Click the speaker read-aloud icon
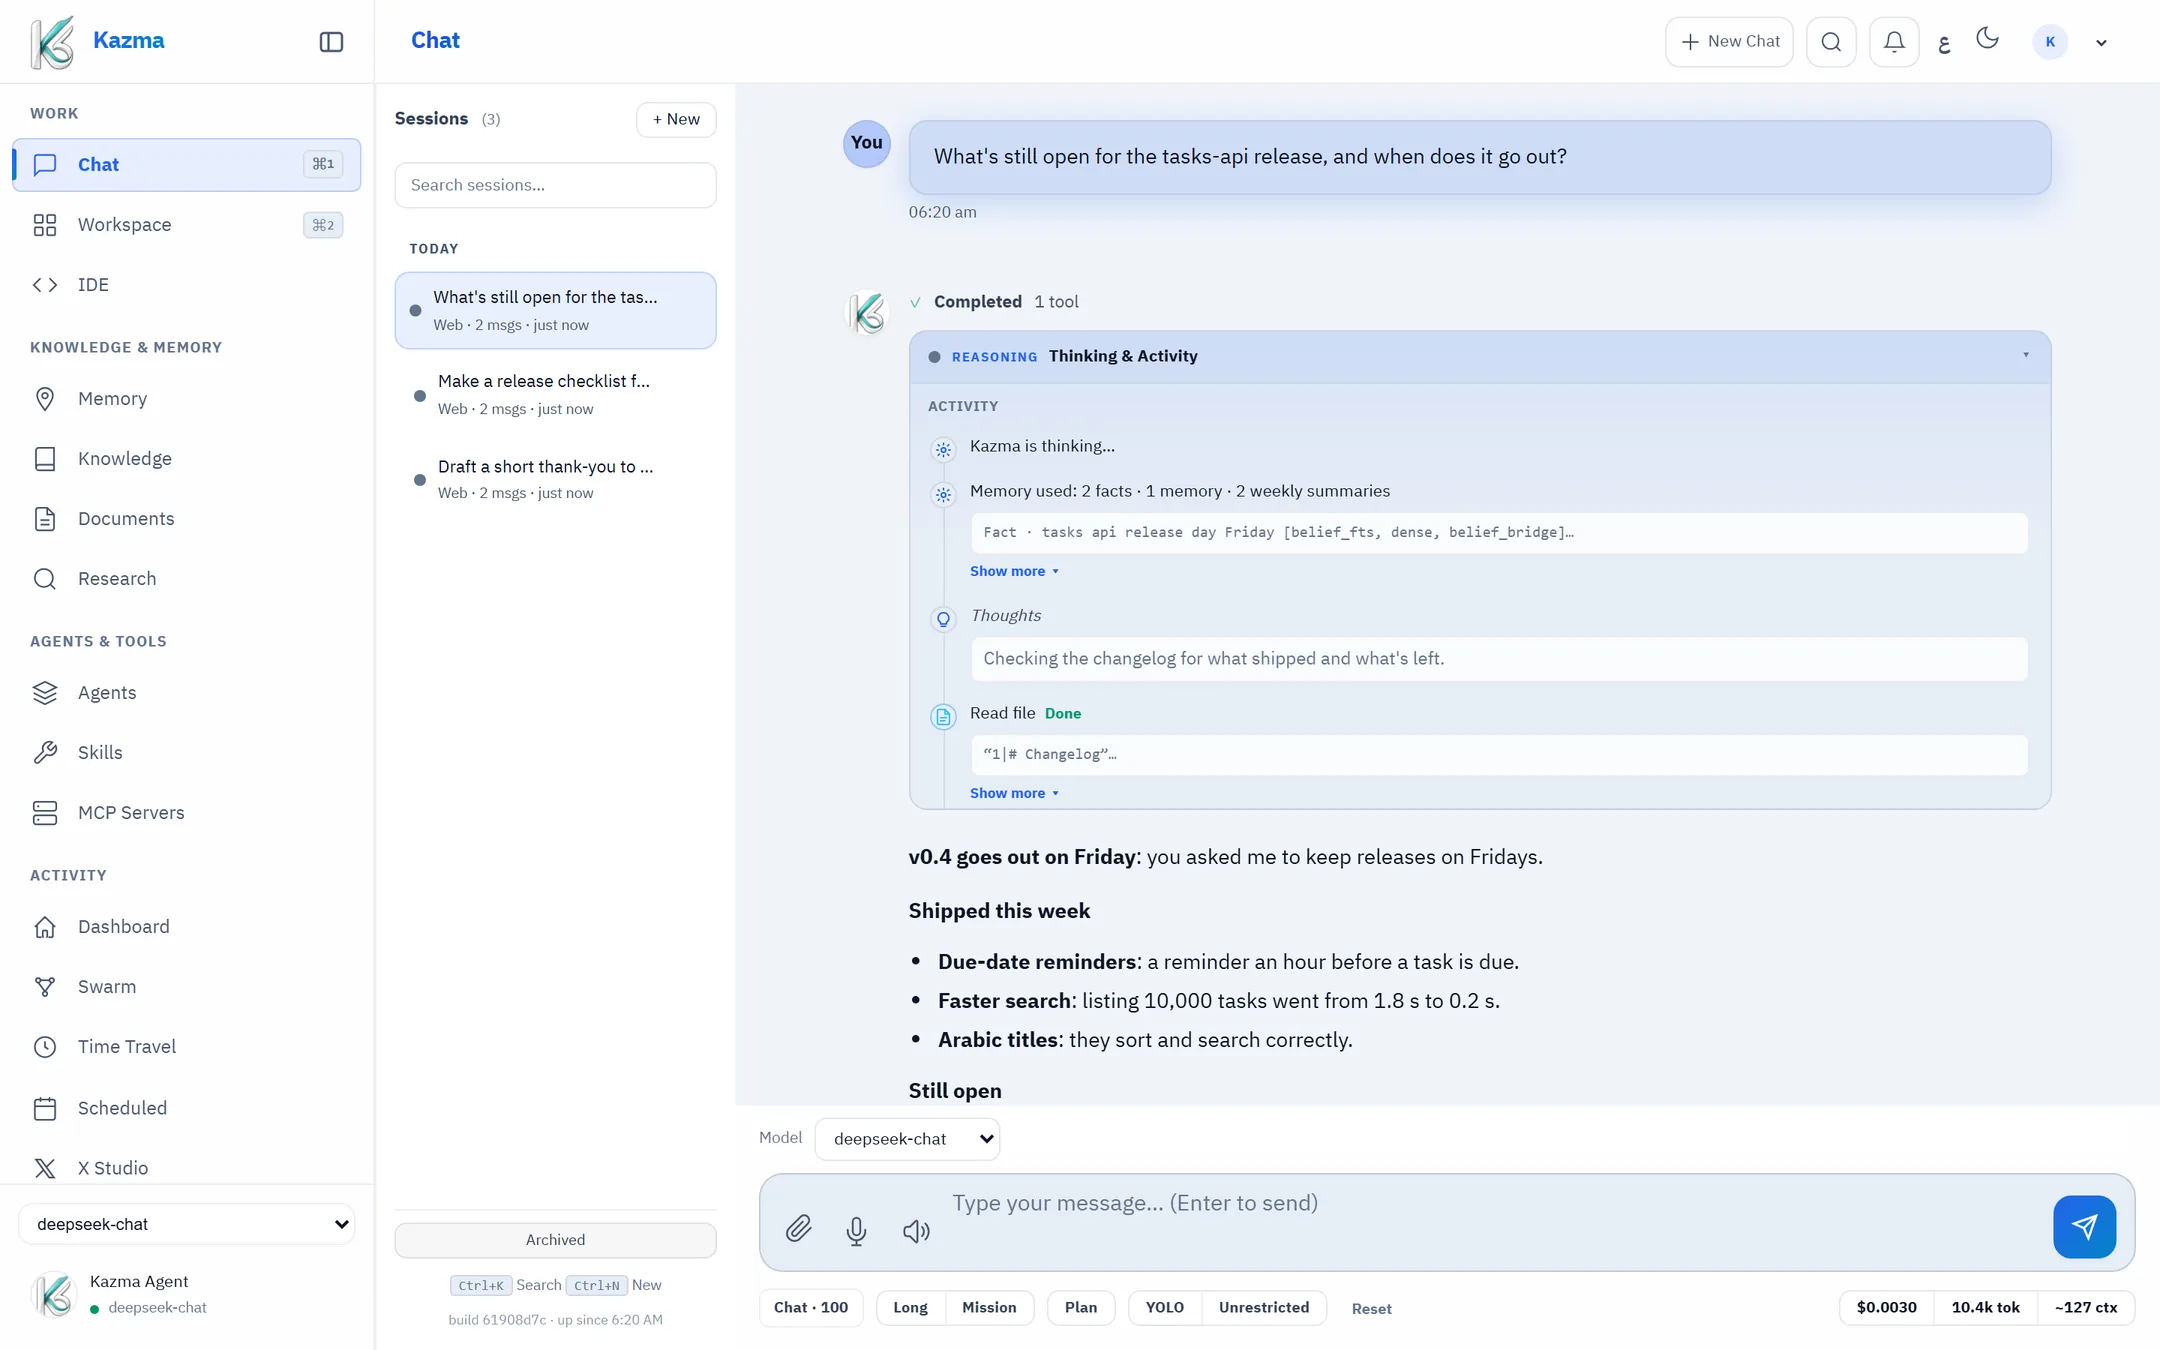 tap(916, 1231)
